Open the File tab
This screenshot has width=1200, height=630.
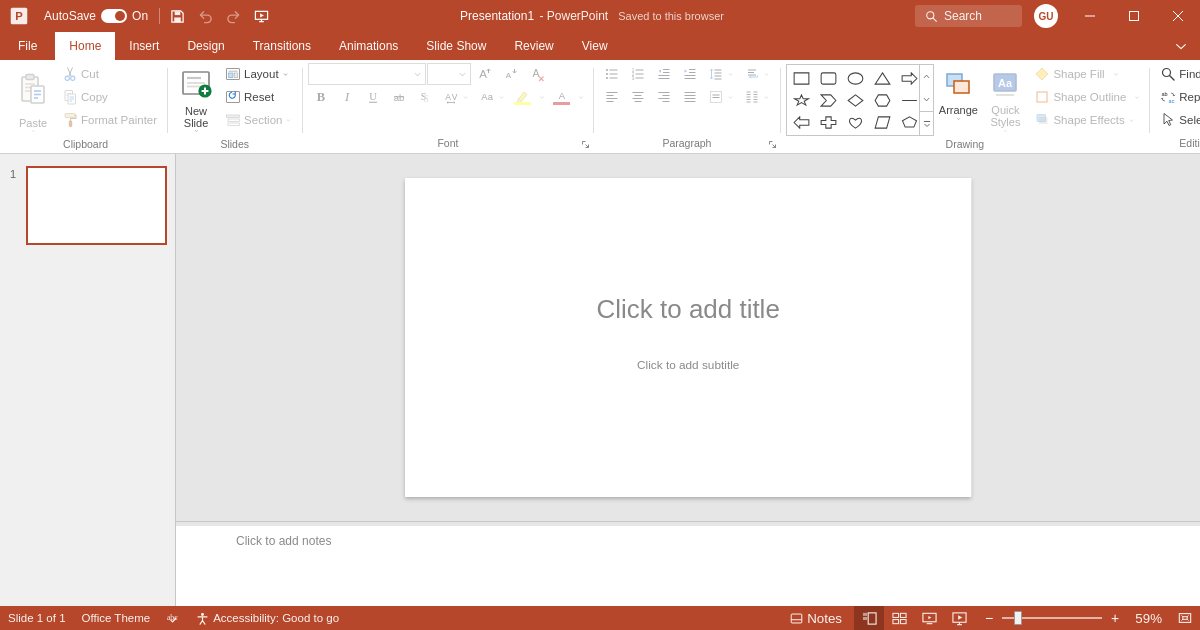click(28, 46)
